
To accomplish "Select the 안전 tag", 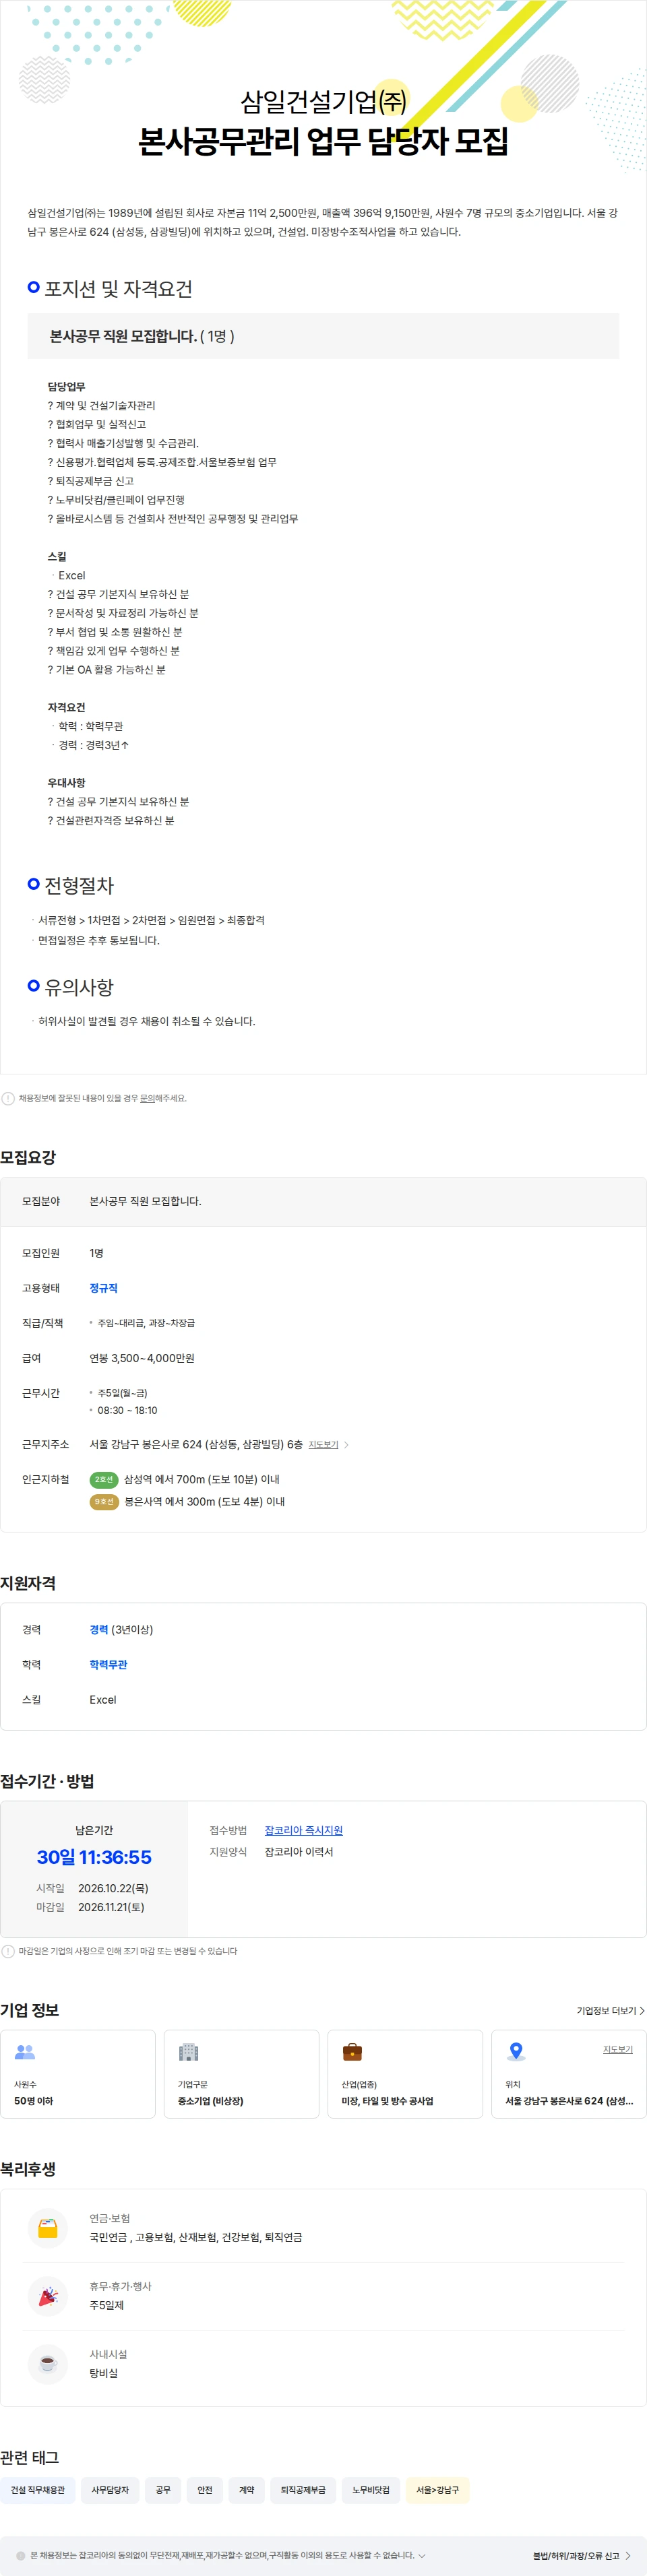I will [x=205, y=2490].
